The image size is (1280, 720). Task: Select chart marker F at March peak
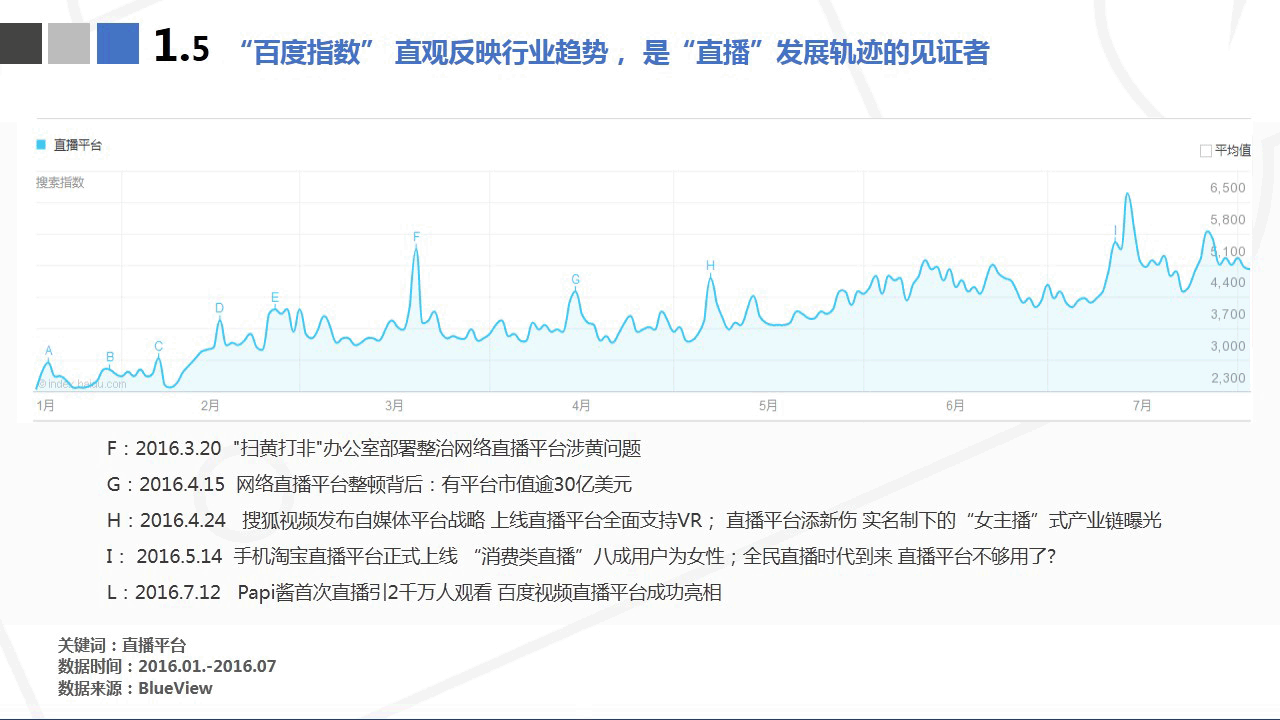tap(416, 237)
